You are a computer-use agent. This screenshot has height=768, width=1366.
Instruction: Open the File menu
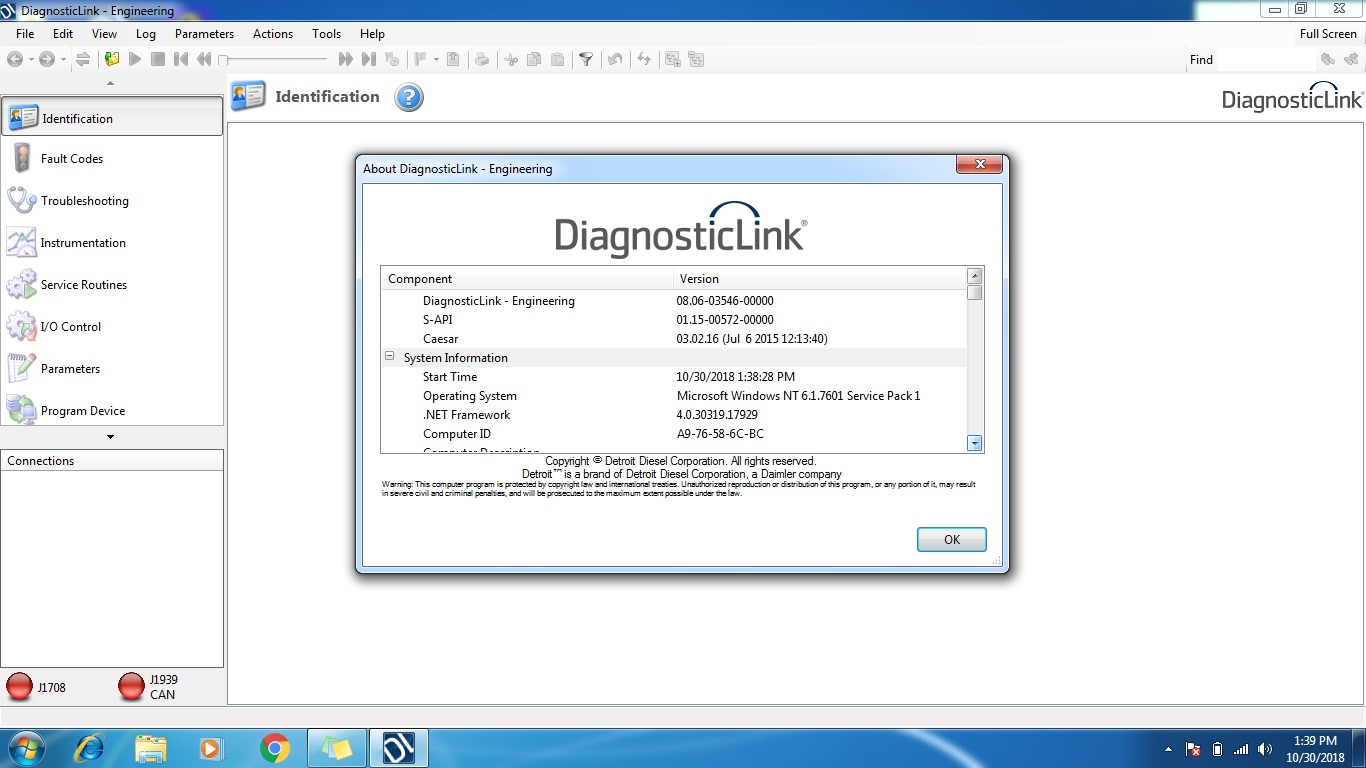tap(25, 33)
